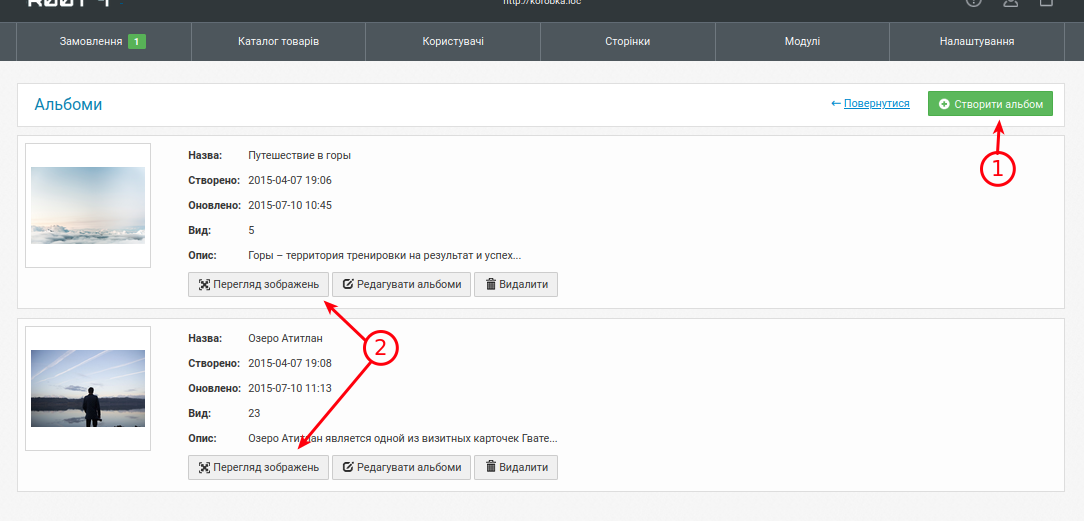Open the Користувачі menu
Screen dimensions: 1084x521
(x=453, y=41)
